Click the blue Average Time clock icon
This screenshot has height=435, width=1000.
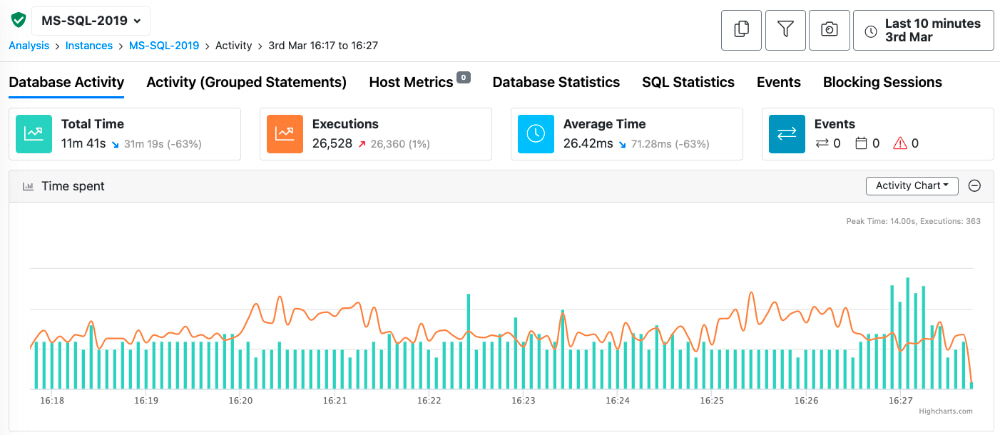coord(536,134)
